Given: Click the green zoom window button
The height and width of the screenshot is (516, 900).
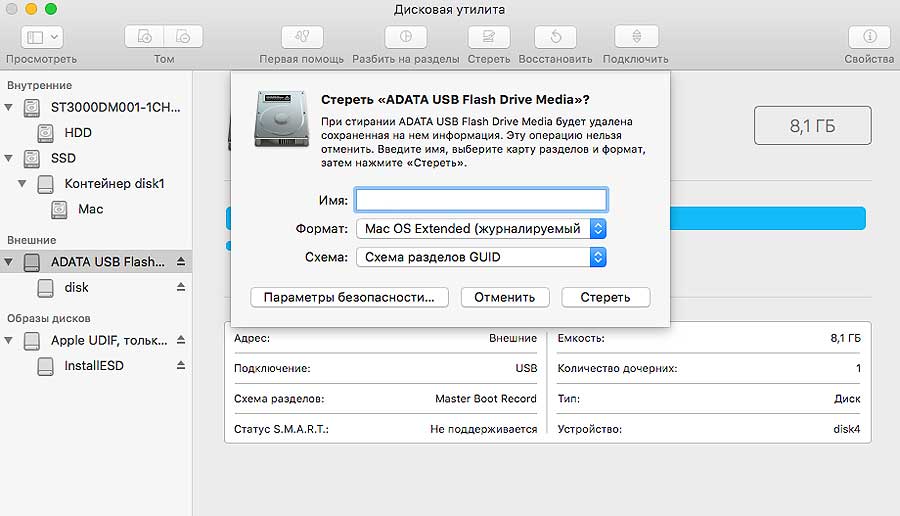Looking at the screenshot, I should (x=51, y=9).
